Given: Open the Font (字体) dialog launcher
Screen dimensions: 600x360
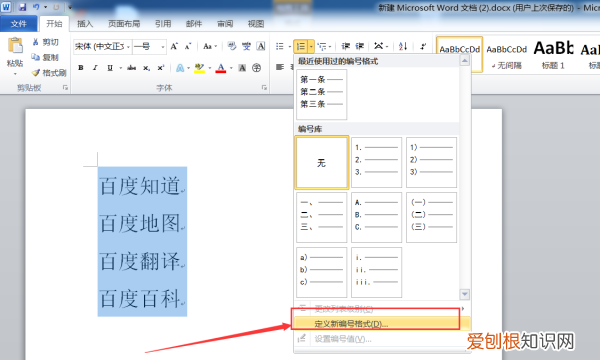Looking at the screenshot, I should (x=264, y=88).
